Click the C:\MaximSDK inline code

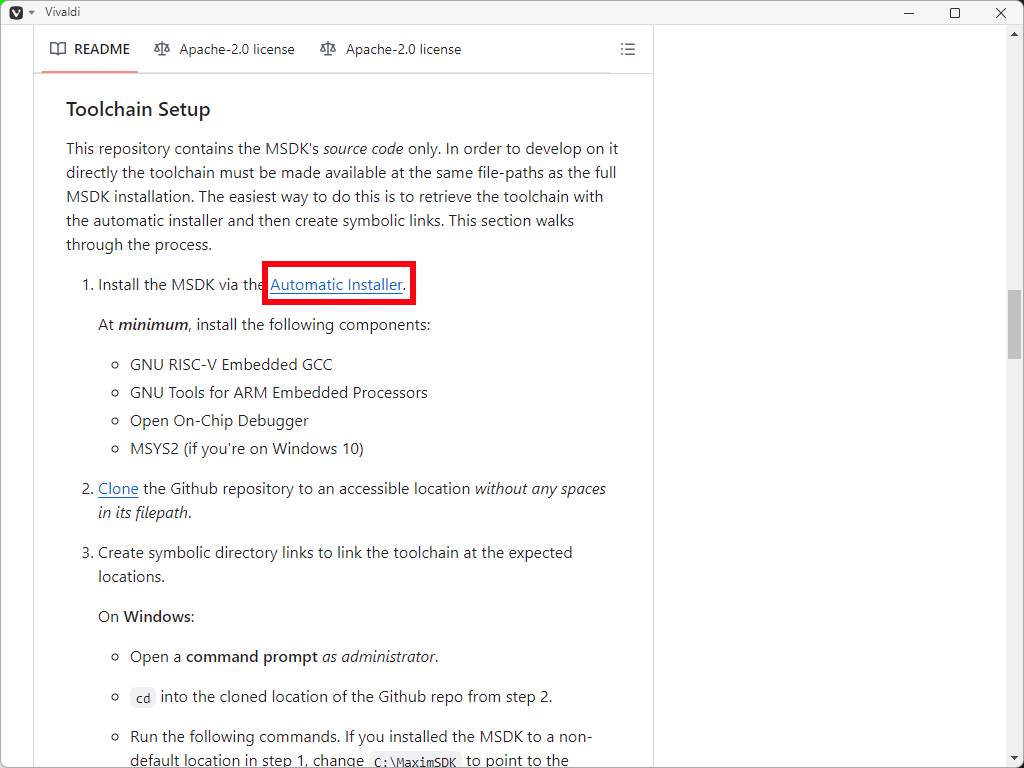pyautogui.click(x=416, y=760)
